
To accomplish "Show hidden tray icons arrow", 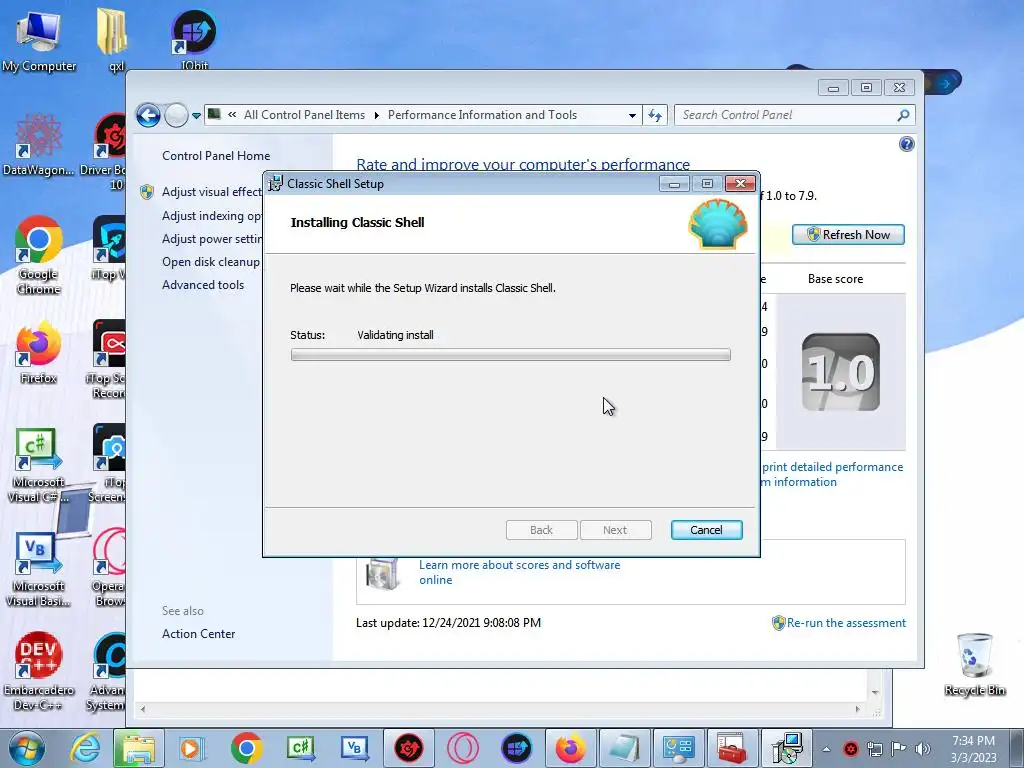I will coord(826,749).
